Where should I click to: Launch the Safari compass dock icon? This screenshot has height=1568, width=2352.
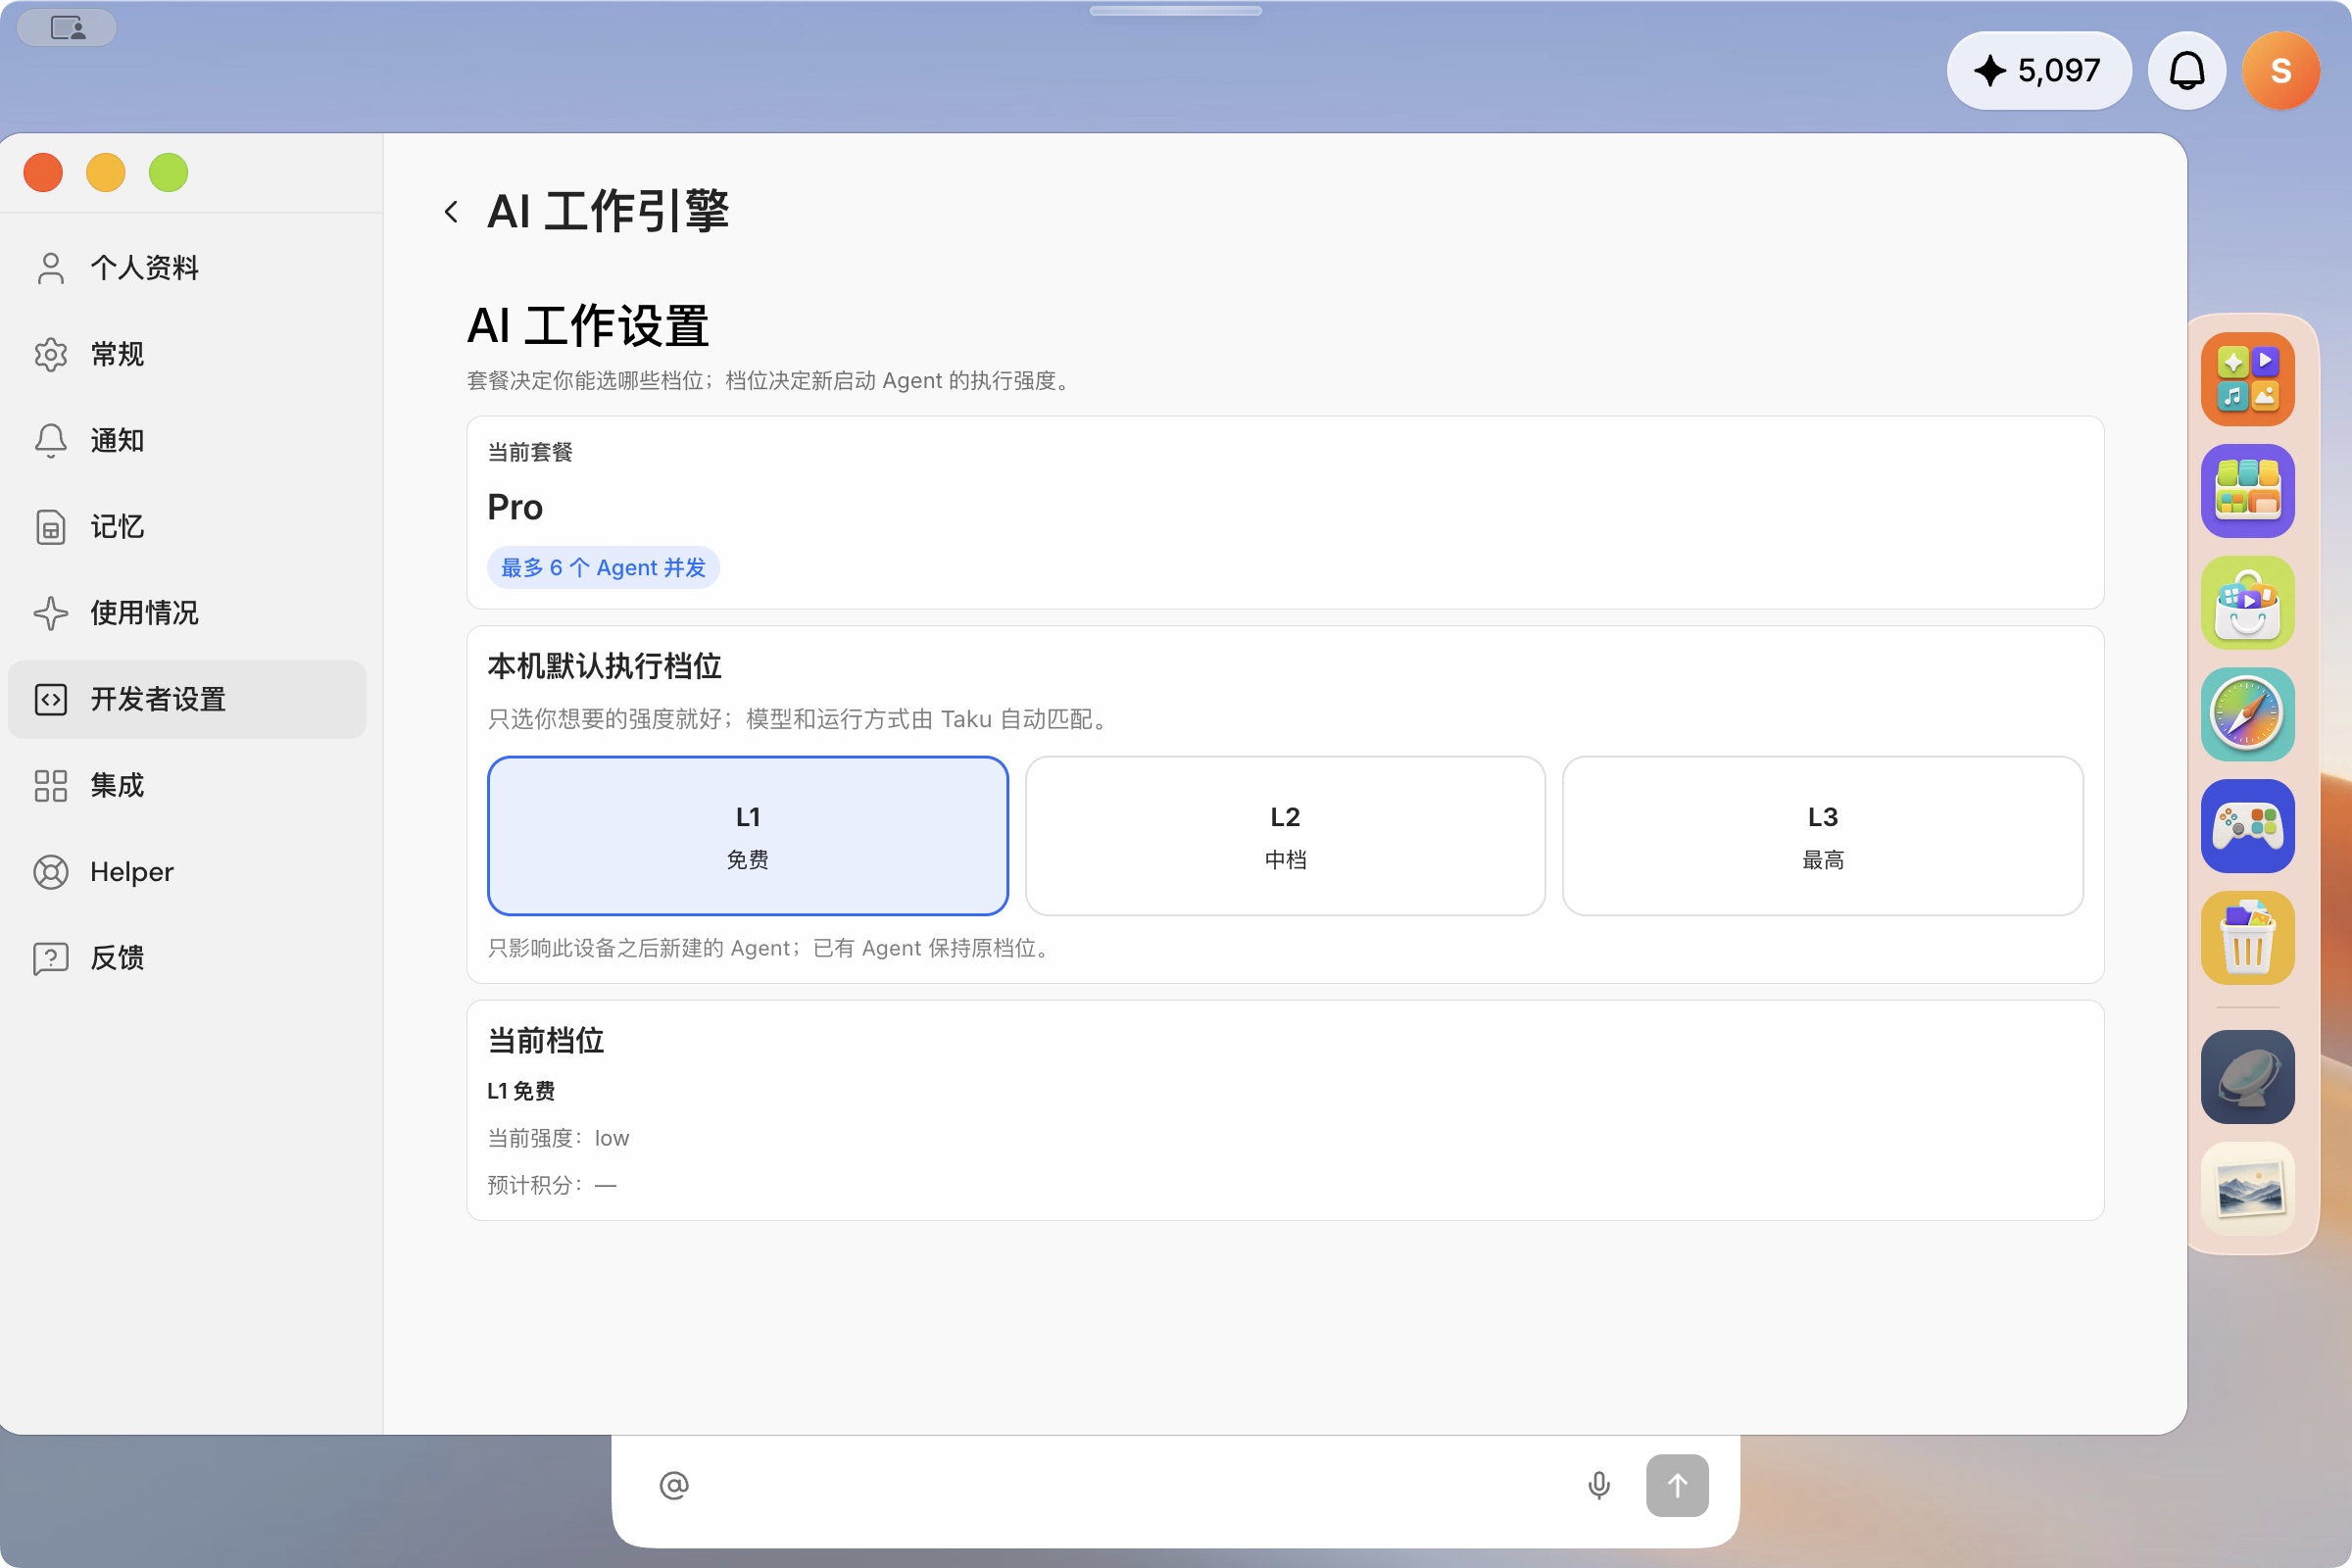2247,715
